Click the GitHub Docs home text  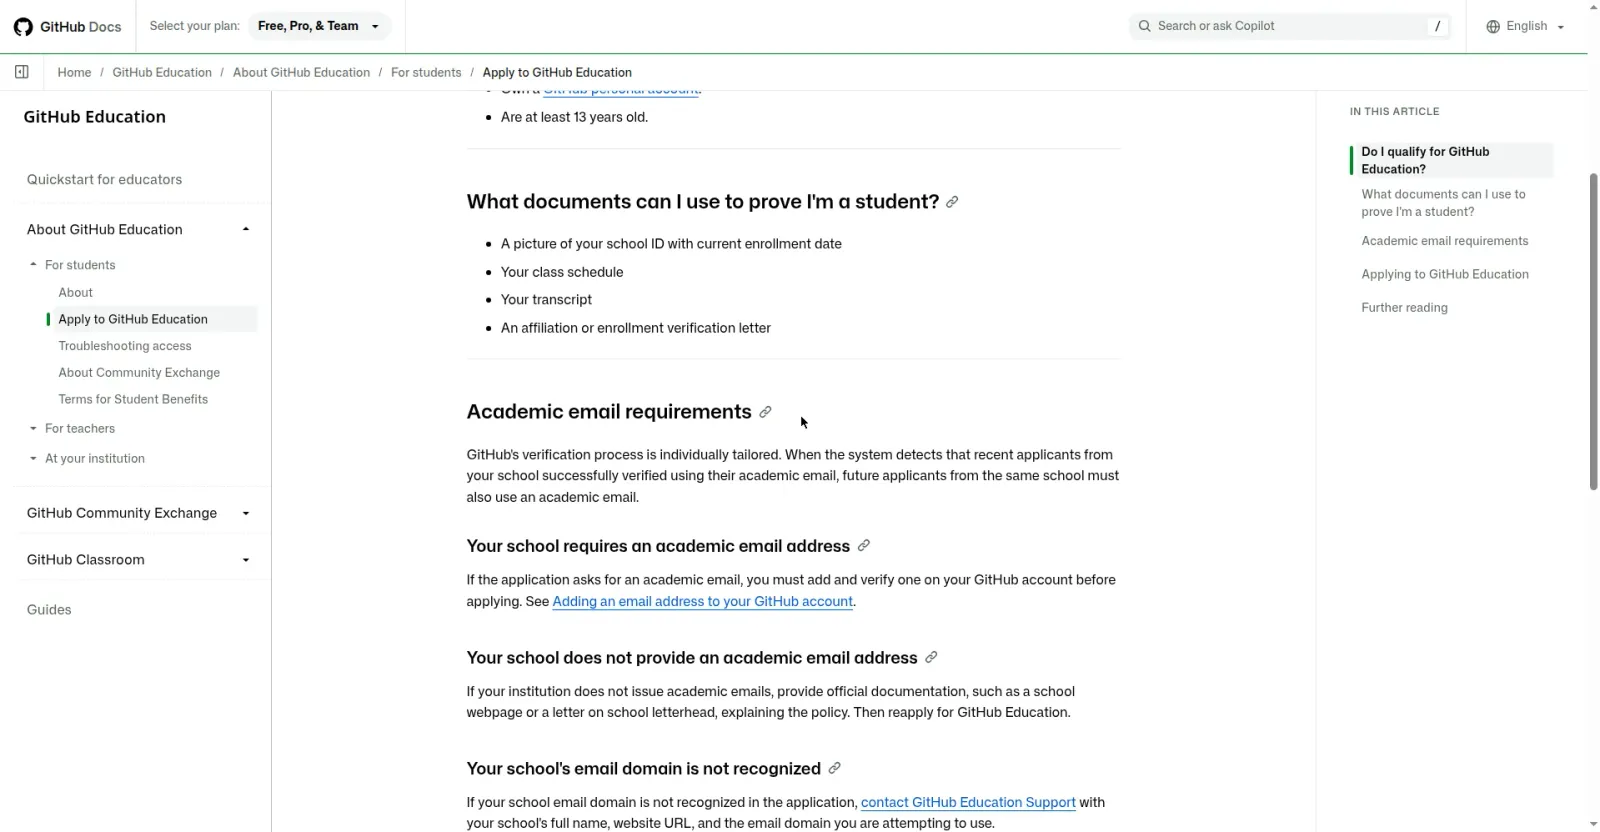tap(80, 27)
